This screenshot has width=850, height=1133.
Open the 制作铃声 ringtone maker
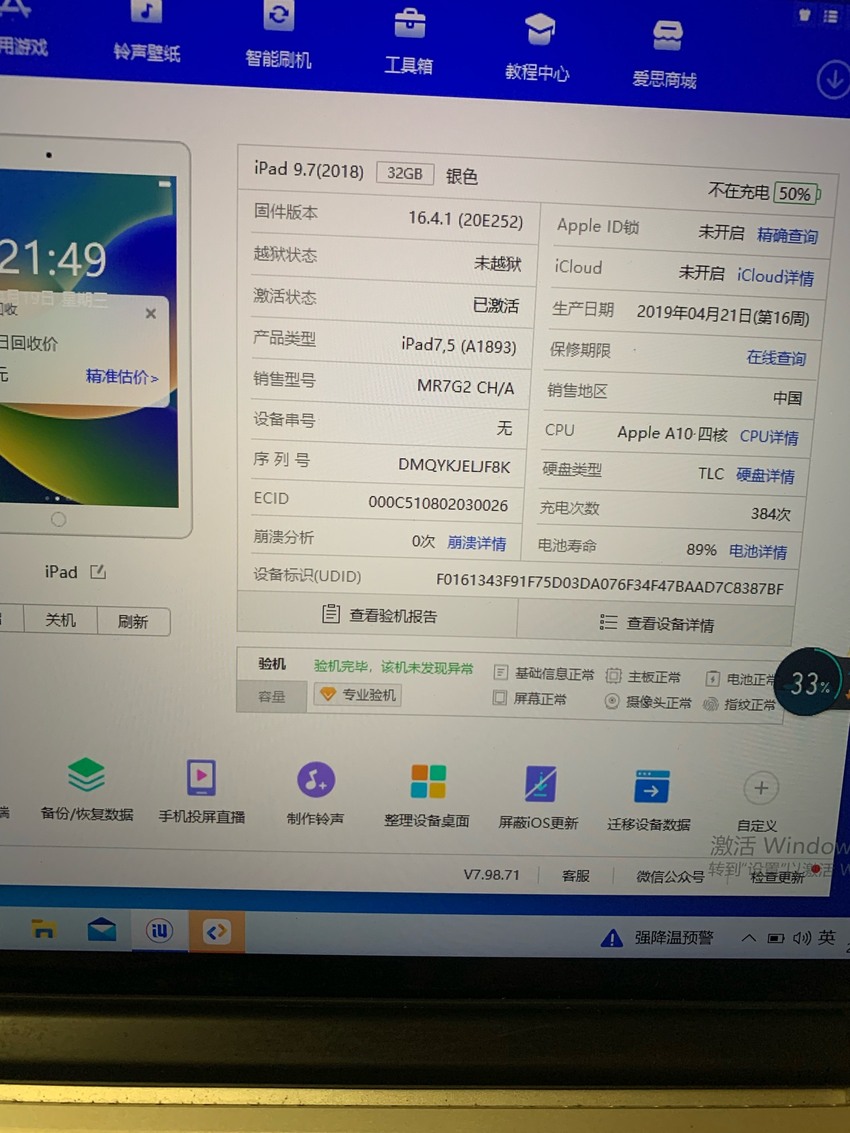[316, 794]
